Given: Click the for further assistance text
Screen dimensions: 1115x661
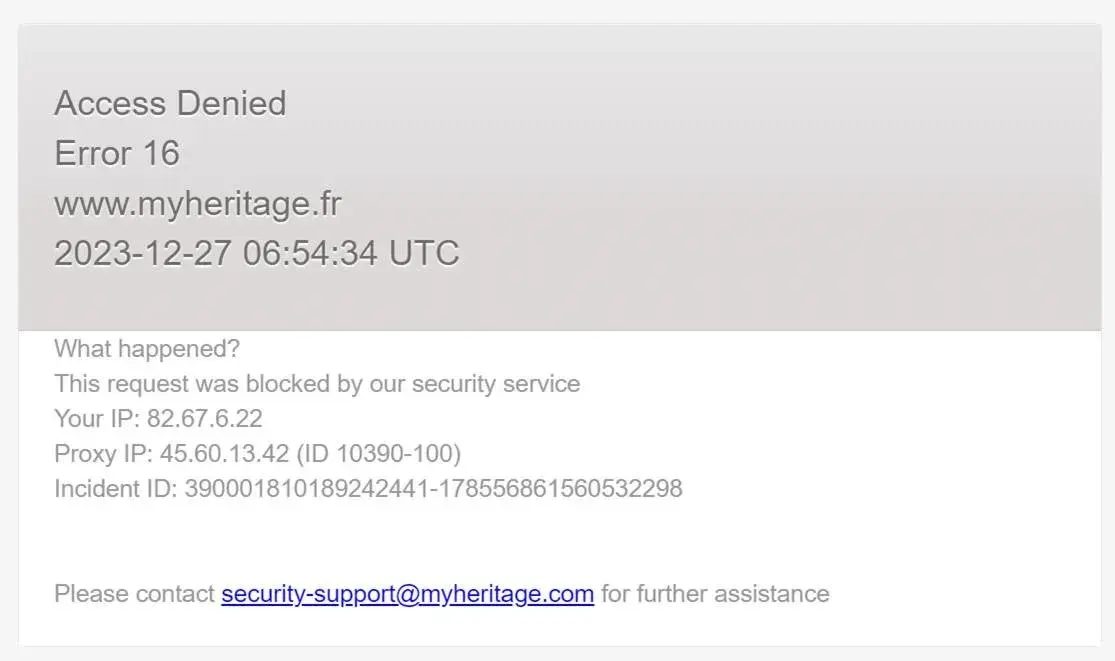Looking at the screenshot, I should click(715, 594).
